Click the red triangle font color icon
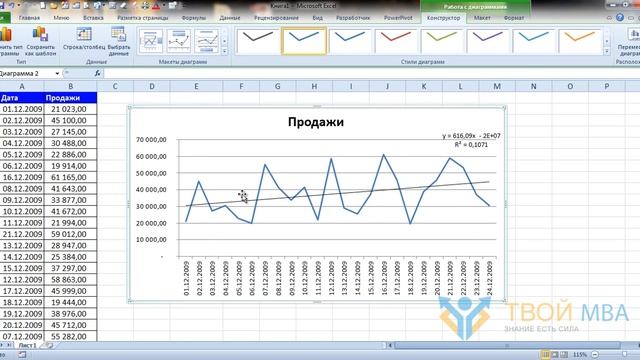This screenshot has height=360, width=640. click(156, 6)
